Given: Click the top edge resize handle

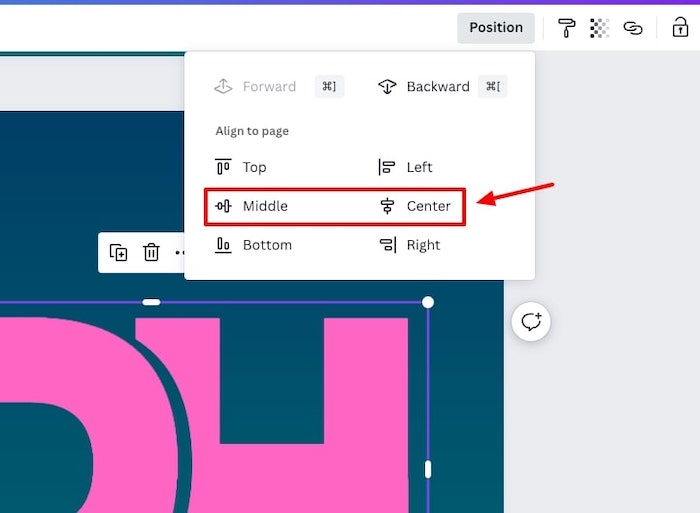Looking at the screenshot, I should 151,302.
